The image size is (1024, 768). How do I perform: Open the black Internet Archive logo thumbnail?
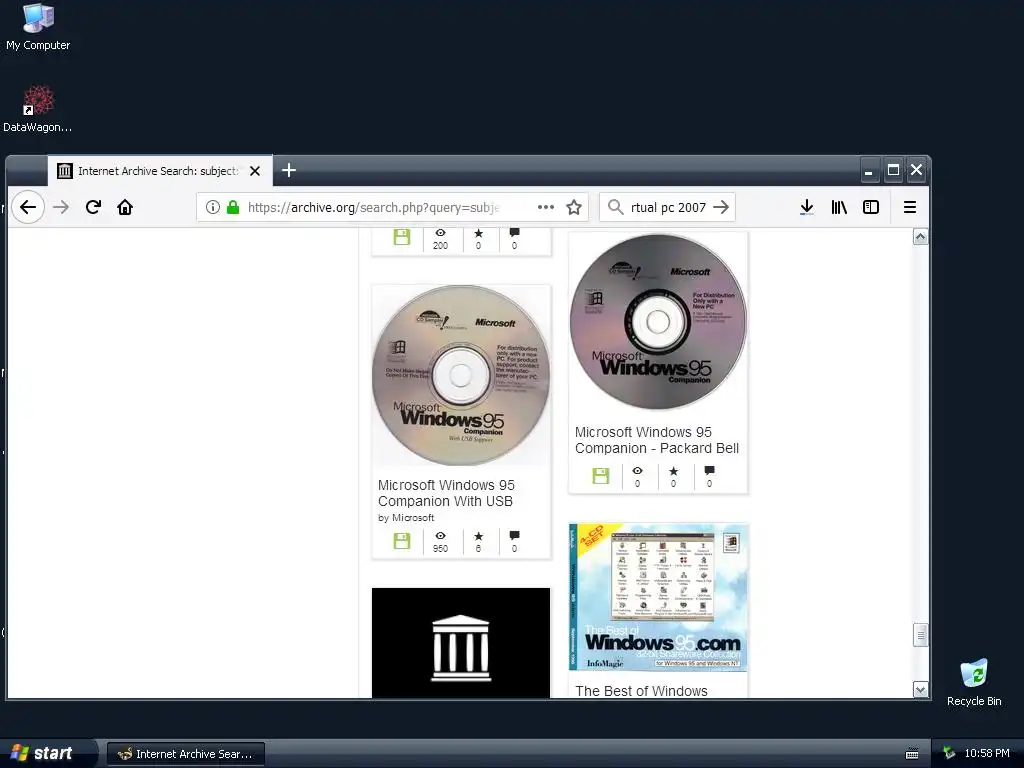tap(460, 643)
